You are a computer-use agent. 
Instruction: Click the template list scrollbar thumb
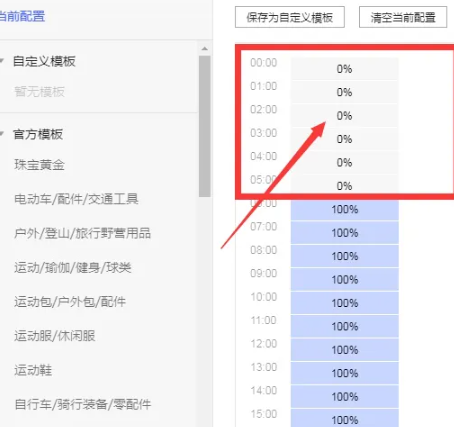point(205,126)
